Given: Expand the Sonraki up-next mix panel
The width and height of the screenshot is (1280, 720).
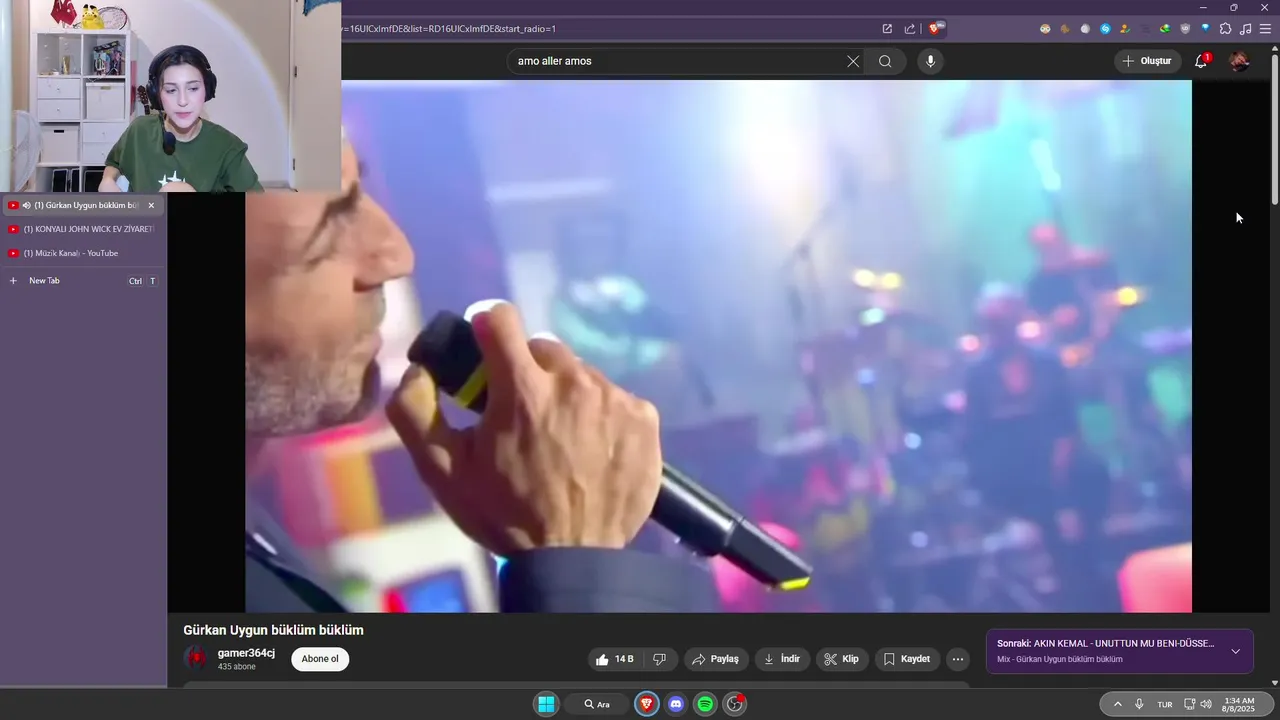Looking at the screenshot, I should (1235, 651).
